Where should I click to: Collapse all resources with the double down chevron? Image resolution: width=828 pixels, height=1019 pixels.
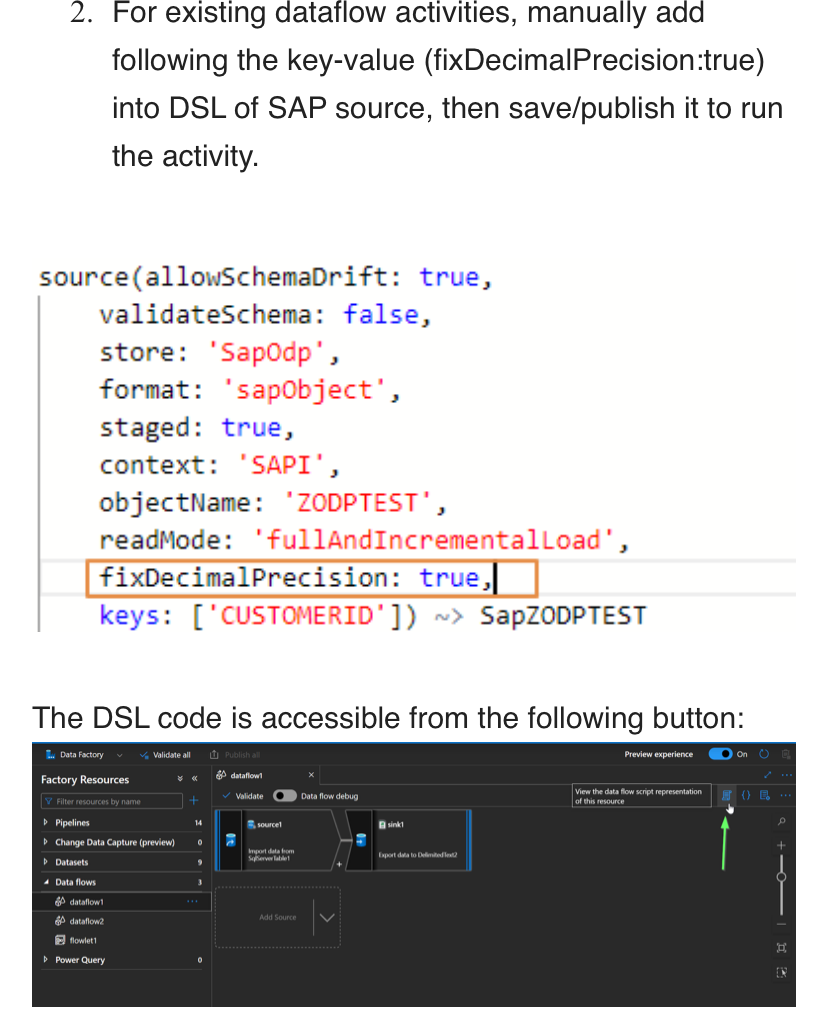point(180,779)
